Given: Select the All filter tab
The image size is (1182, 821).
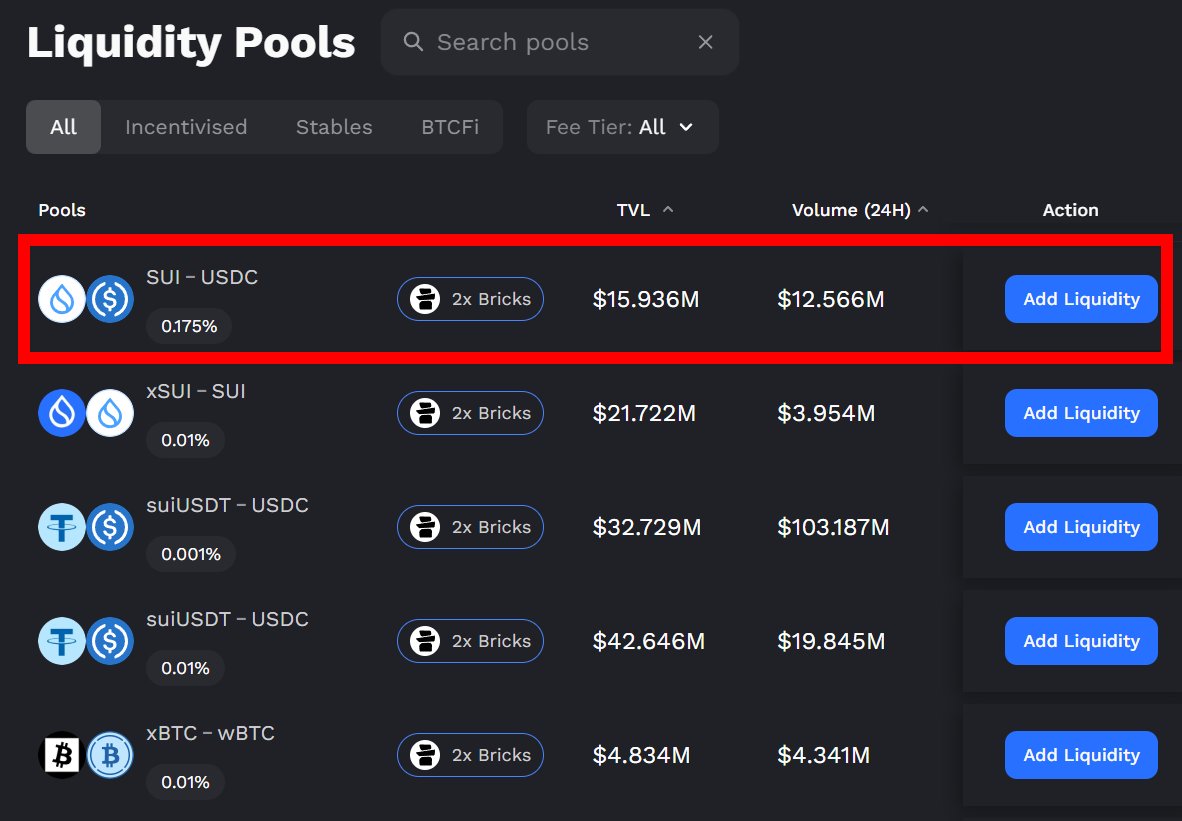Looking at the screenshot, I should pyautogui.click(x=63, y=127).
